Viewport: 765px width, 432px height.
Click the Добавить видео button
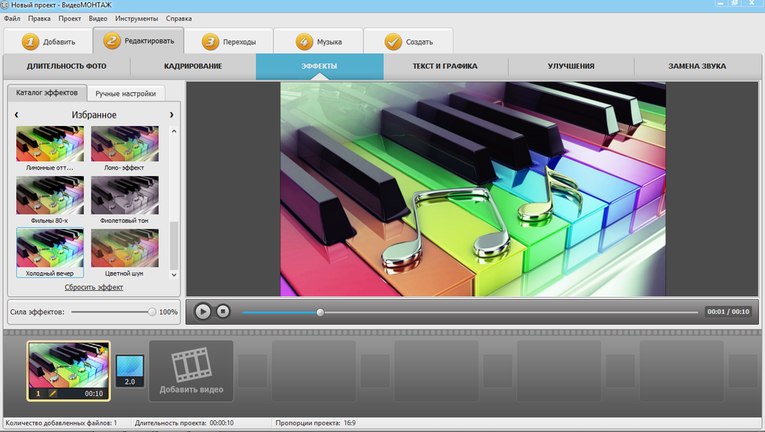(x=191, y=371)
